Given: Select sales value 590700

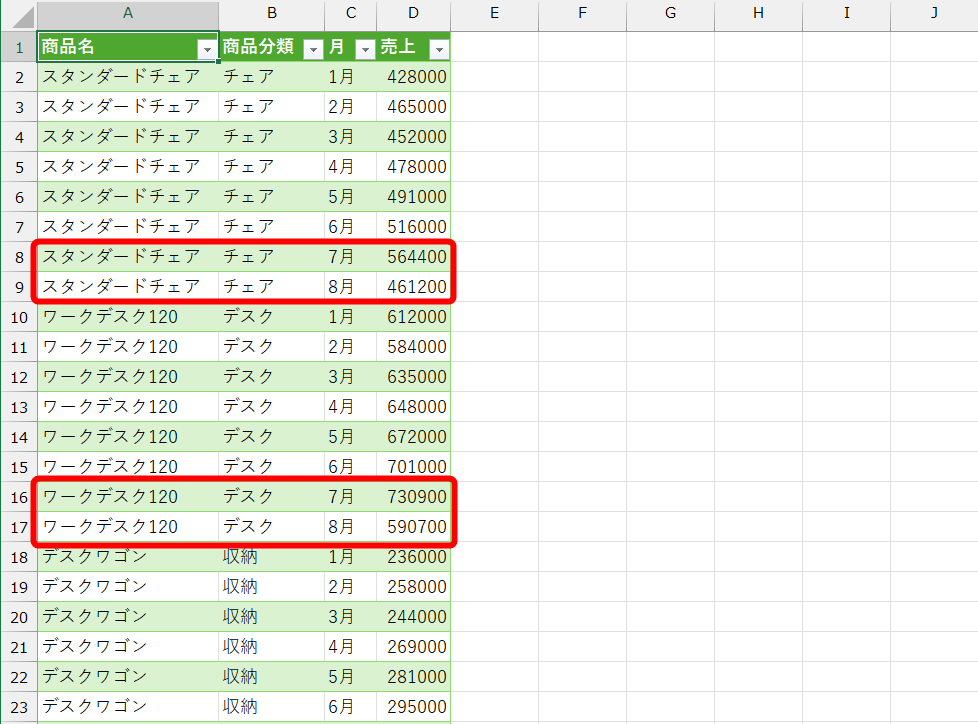Looking at the screenshot, I should point(414,527).
